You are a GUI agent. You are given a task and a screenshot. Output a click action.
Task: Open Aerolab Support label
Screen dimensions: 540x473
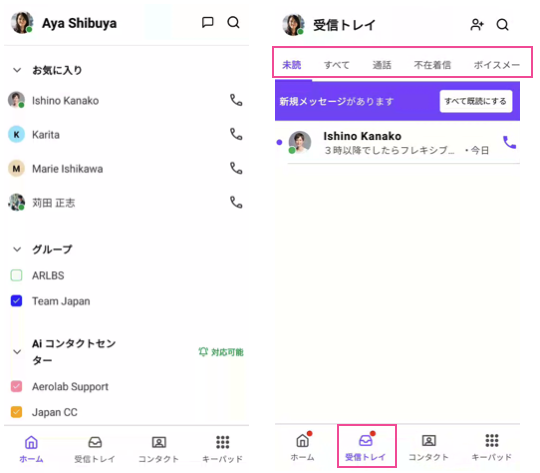click(x=70, y=386)
